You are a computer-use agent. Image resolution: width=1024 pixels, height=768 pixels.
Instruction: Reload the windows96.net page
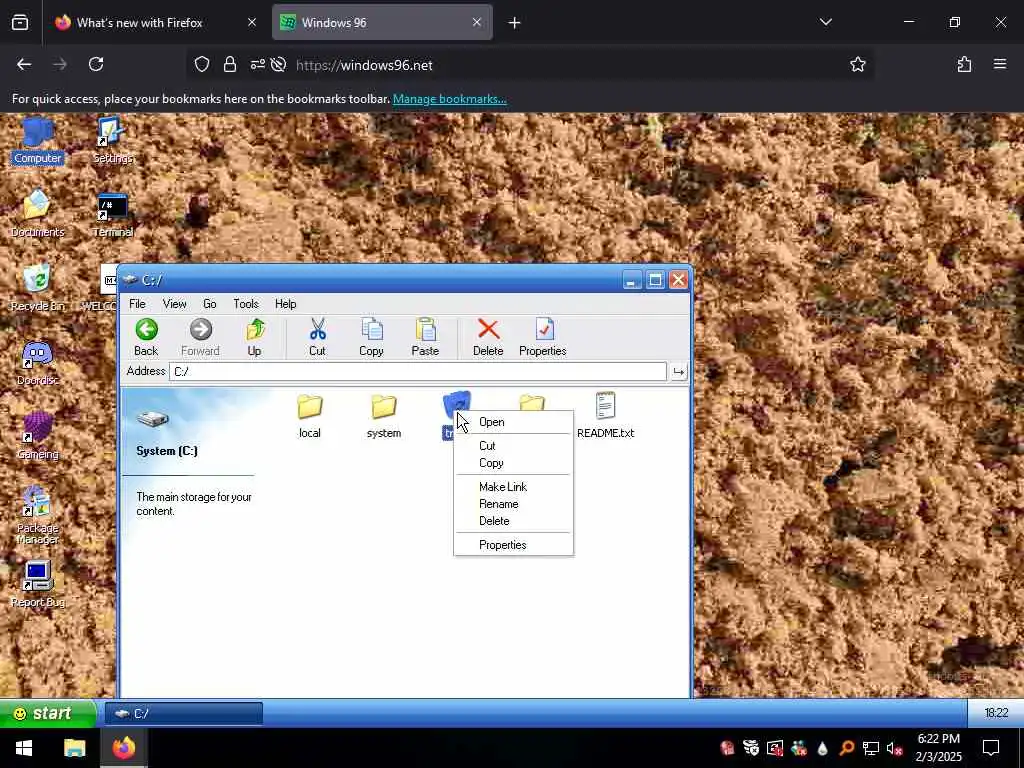pos(96,64)
